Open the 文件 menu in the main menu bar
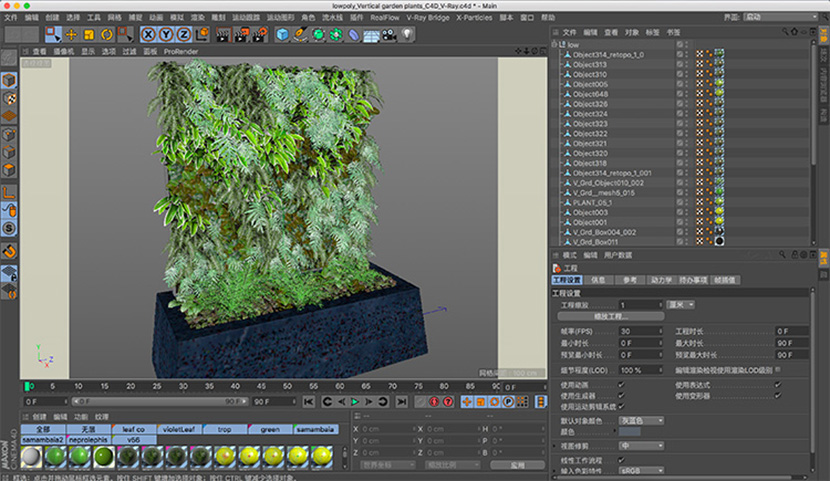The height and width of the screenshot is (481, 830). (x=11, y=17)
